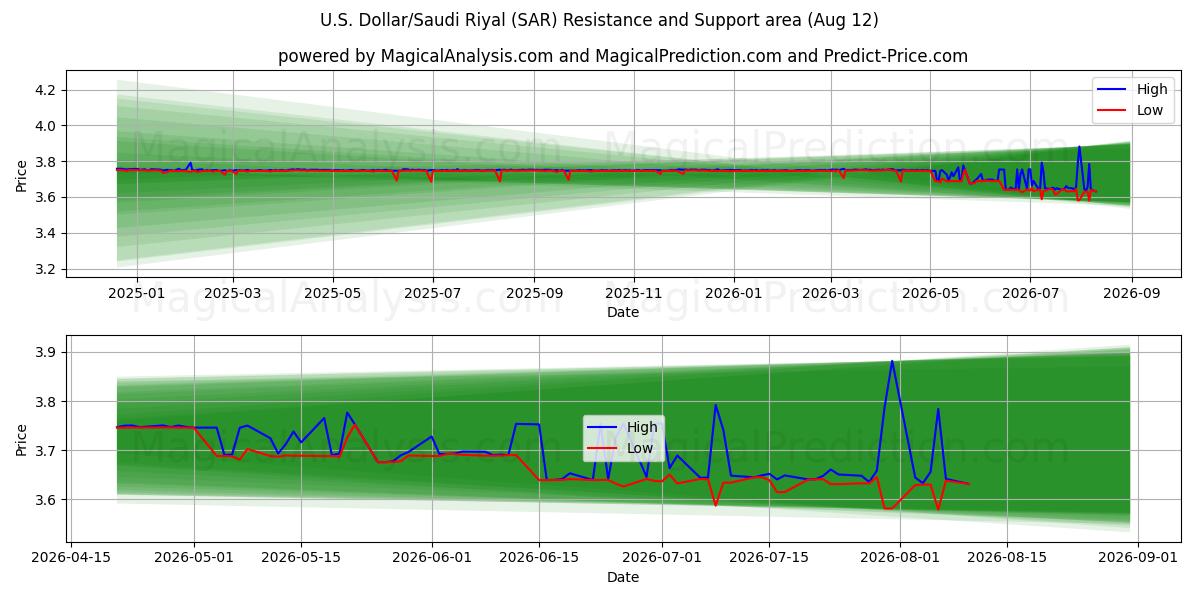Click the '2026-05-15' date tick label
The width and height of the screenshot is (1200, 600).
coord(301,559)
